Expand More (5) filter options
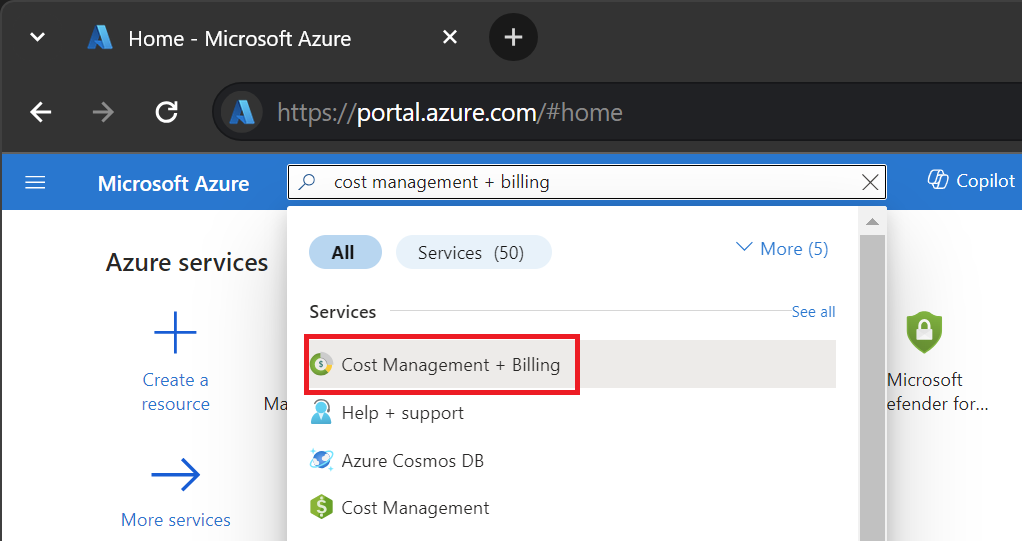Viewport: 1022px width, 541px height. pos(782,249)
